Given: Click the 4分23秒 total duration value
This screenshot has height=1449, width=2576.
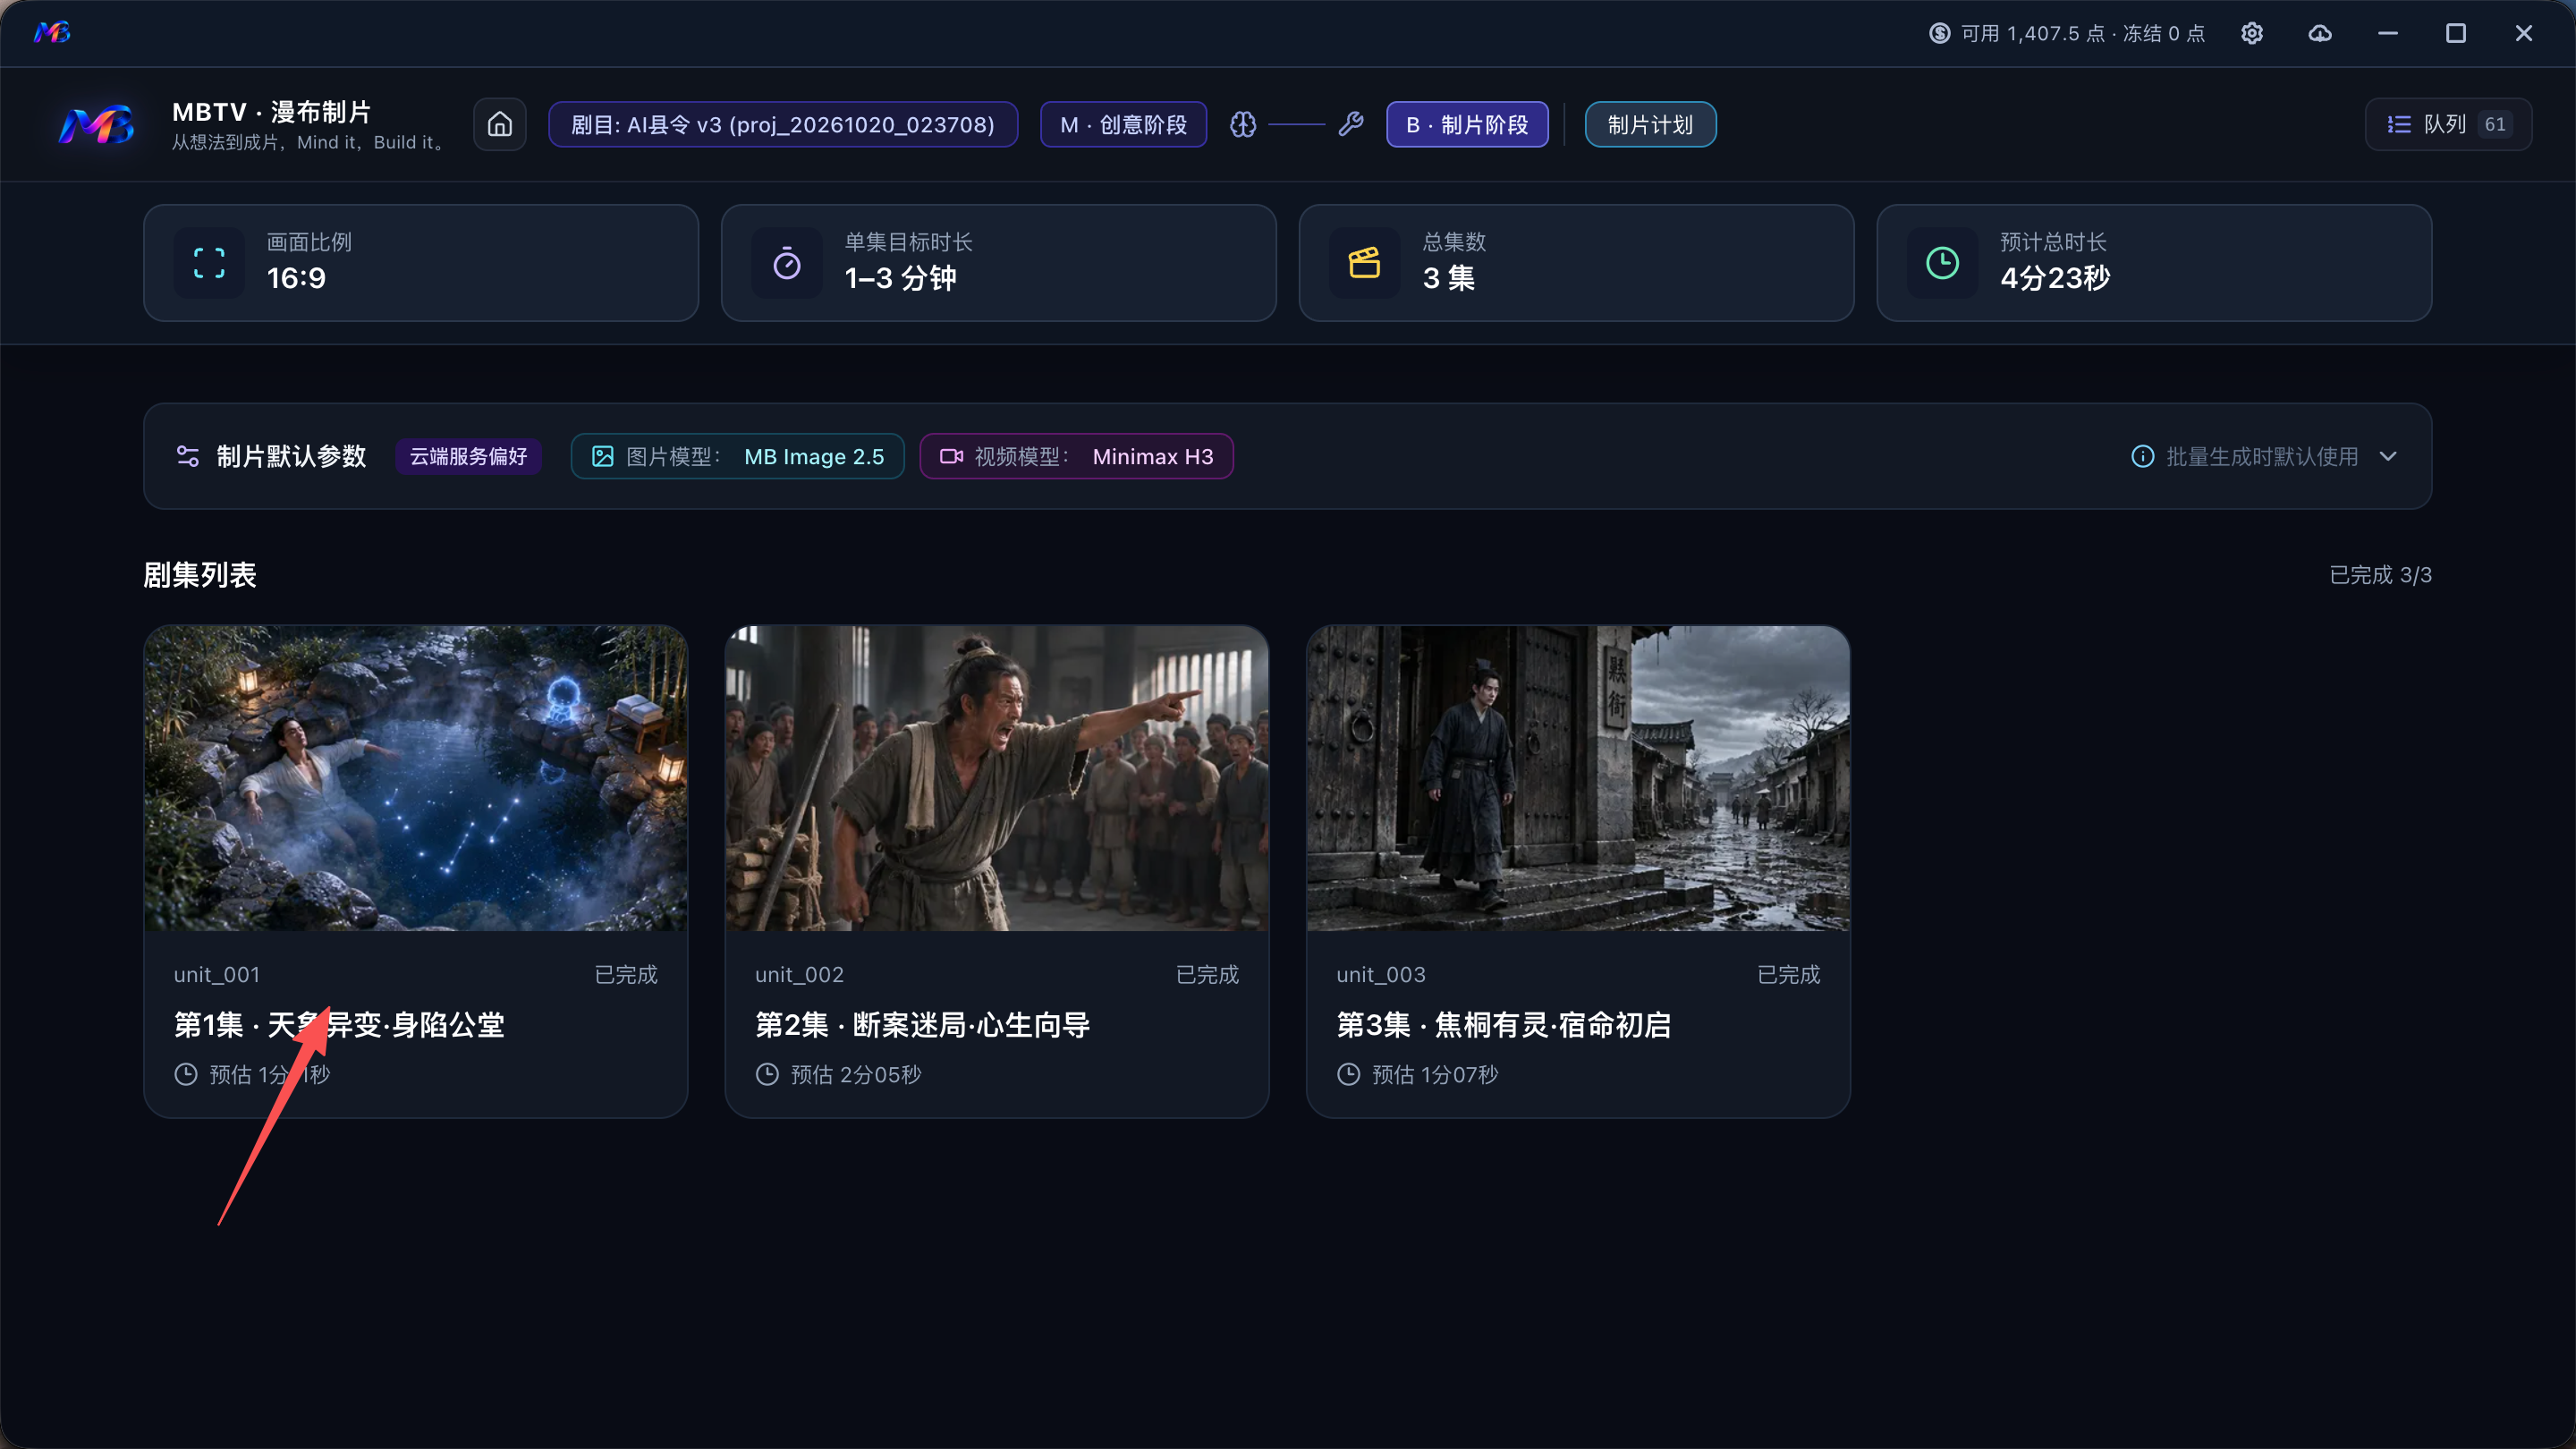Looking at the screenshot, I should point(2055,278).
